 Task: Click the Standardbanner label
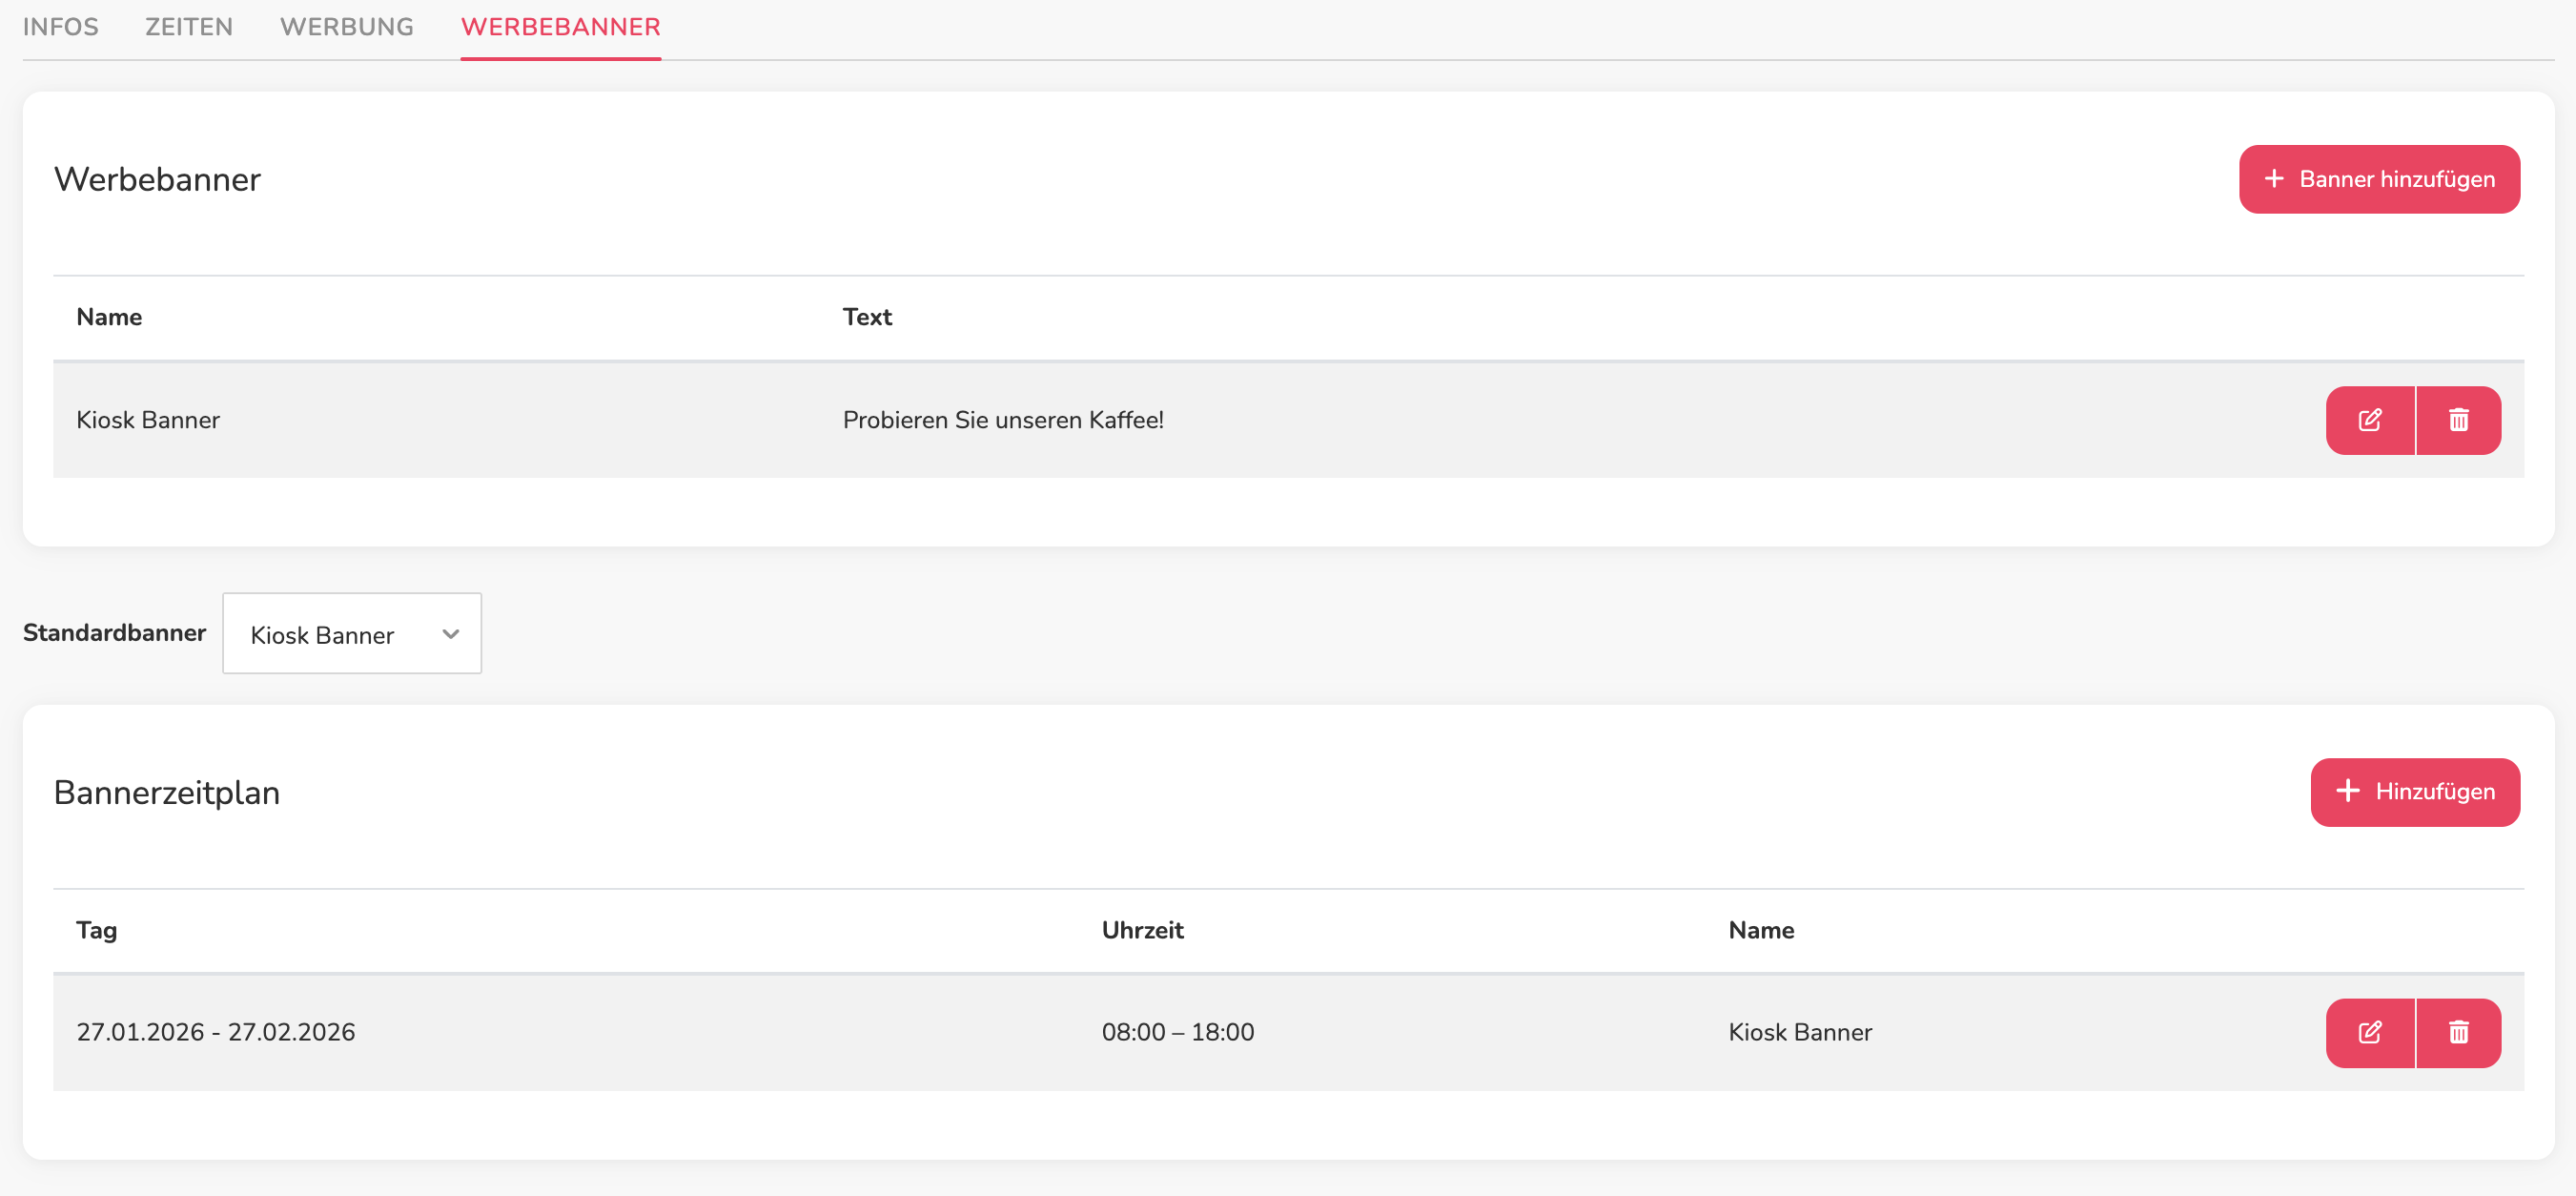pyautogui.click(x=115, y=633)
